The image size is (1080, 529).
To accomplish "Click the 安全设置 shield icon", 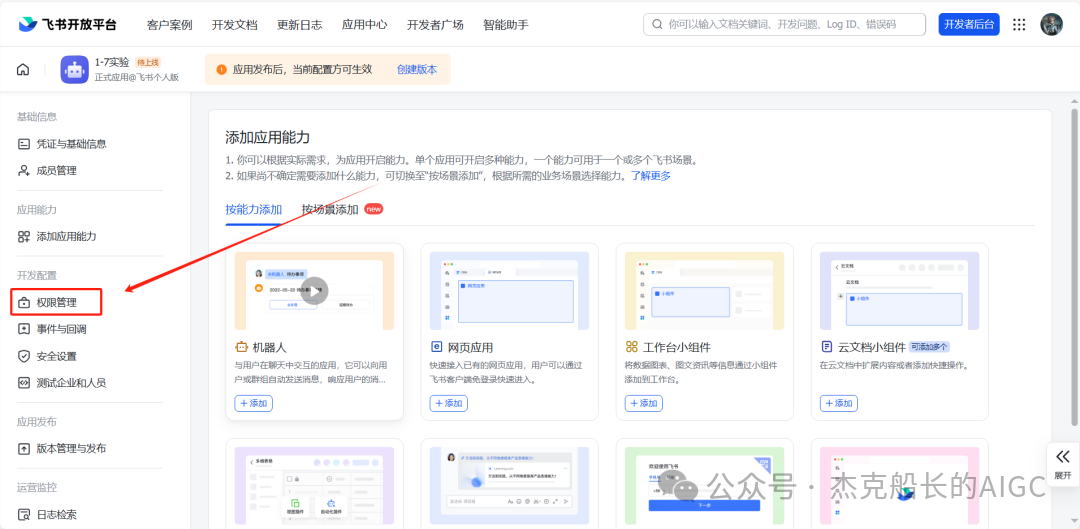I will coord(23,356).
